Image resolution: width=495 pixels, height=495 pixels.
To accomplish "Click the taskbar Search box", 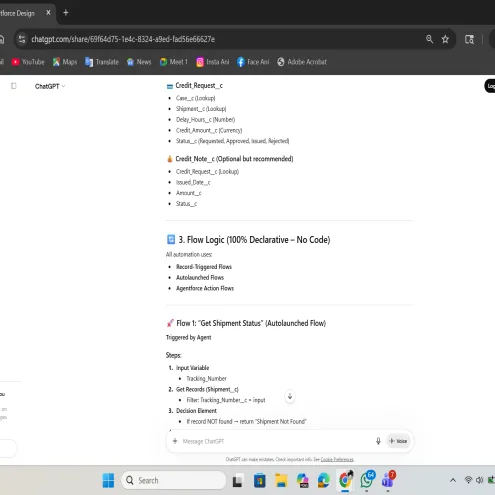I will 173,480.
